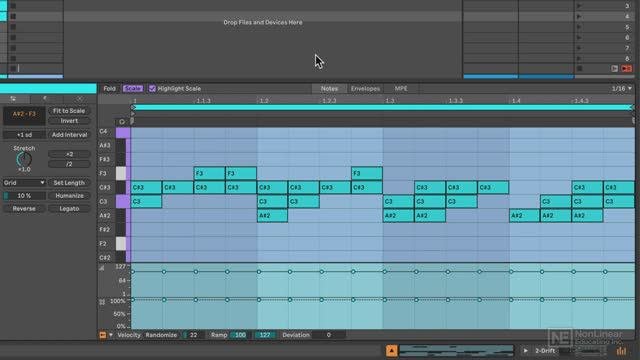Click the Ramp start value 100
Viewport: 640px width, 360px height.
coord(240,335)
